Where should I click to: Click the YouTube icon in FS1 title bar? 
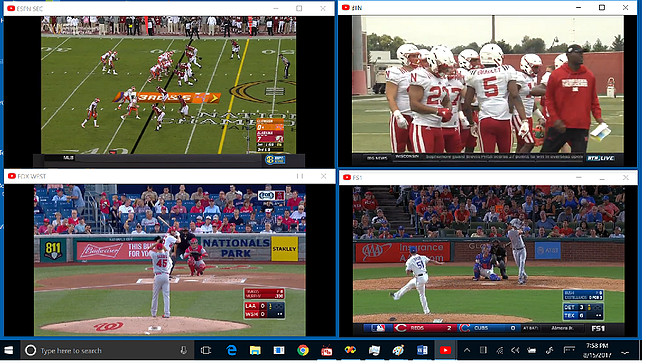point(347,177)
